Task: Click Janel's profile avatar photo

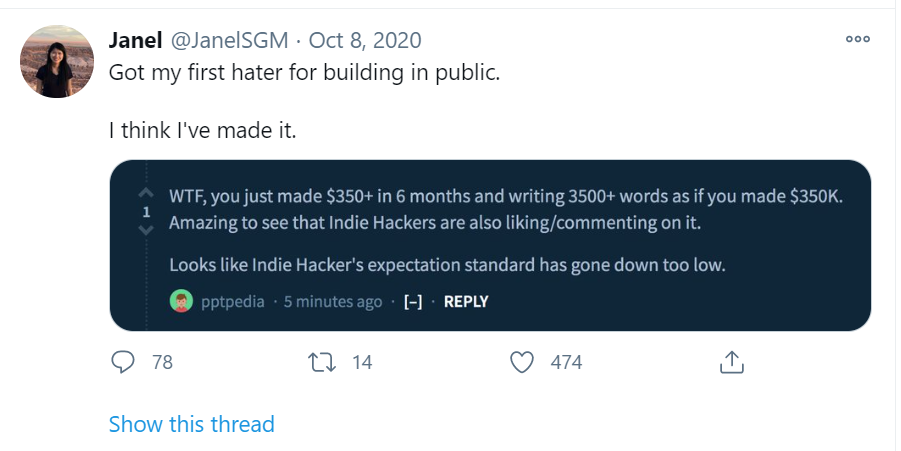Action: point(57,61)
